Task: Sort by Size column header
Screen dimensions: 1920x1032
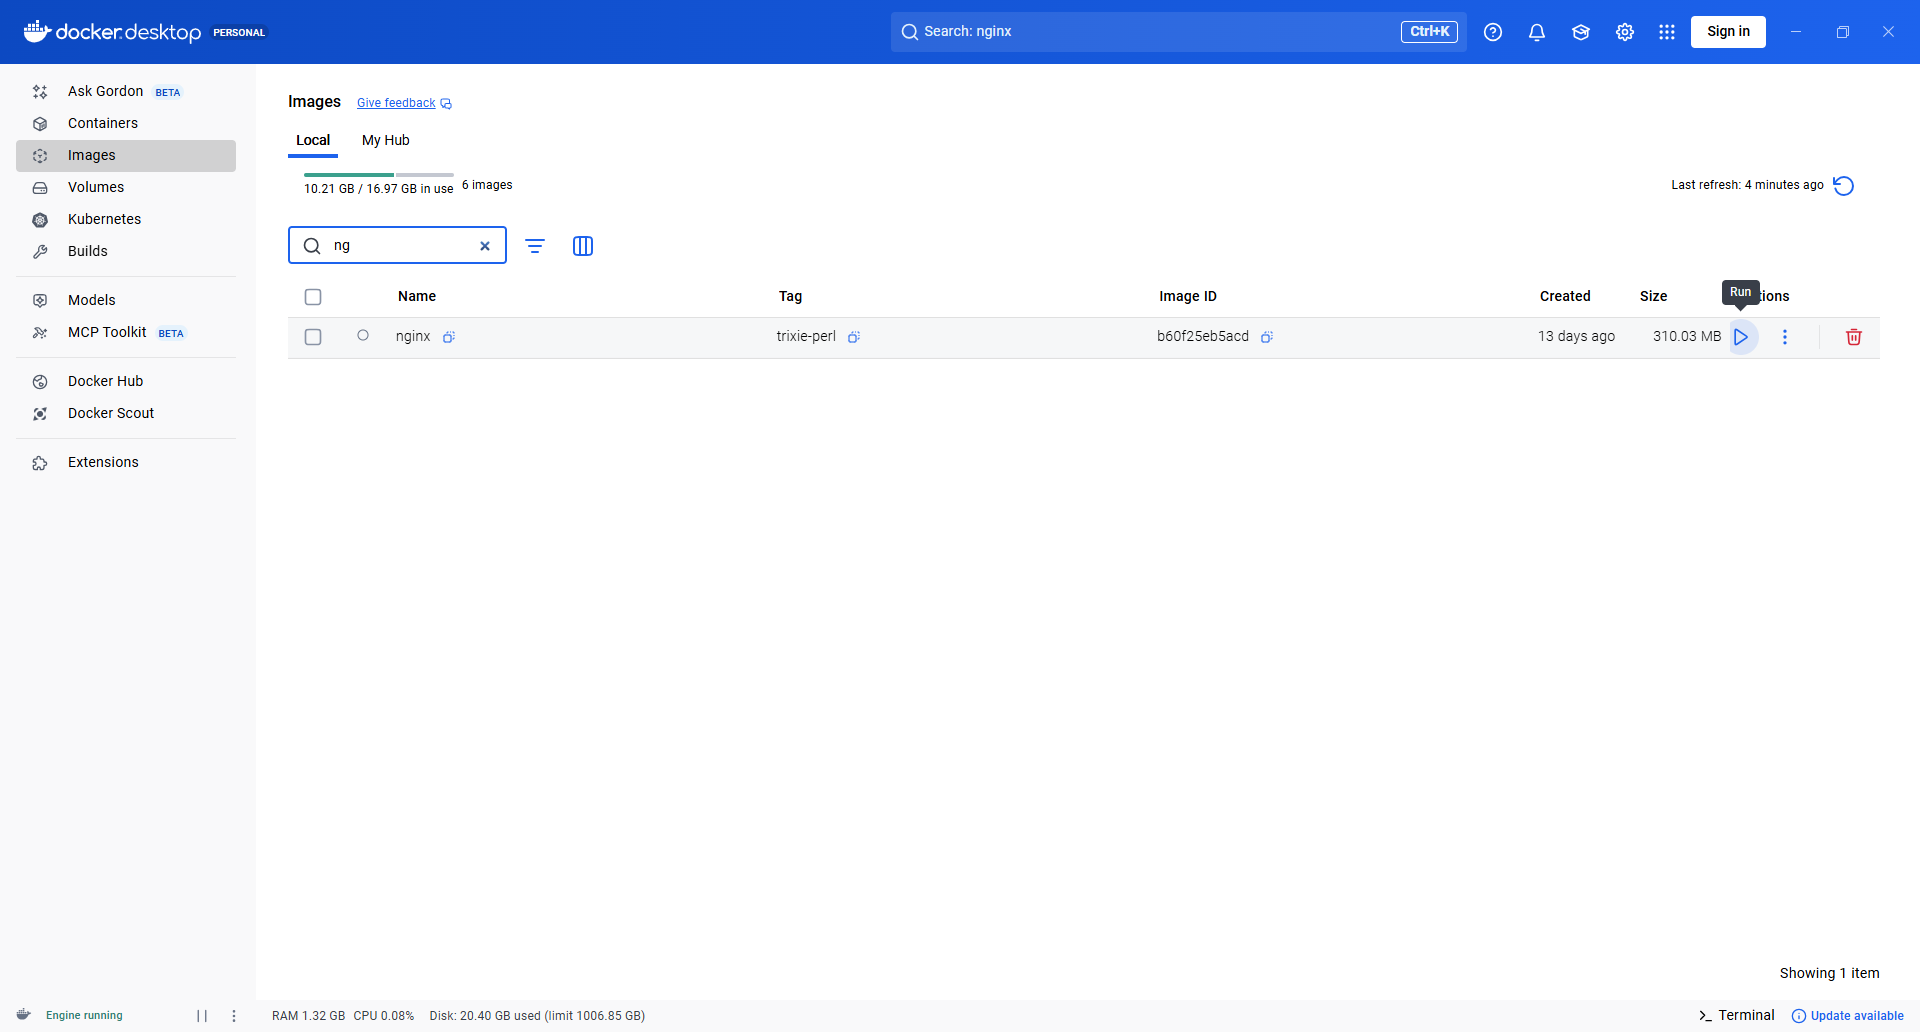Action: pos(1653,296)
